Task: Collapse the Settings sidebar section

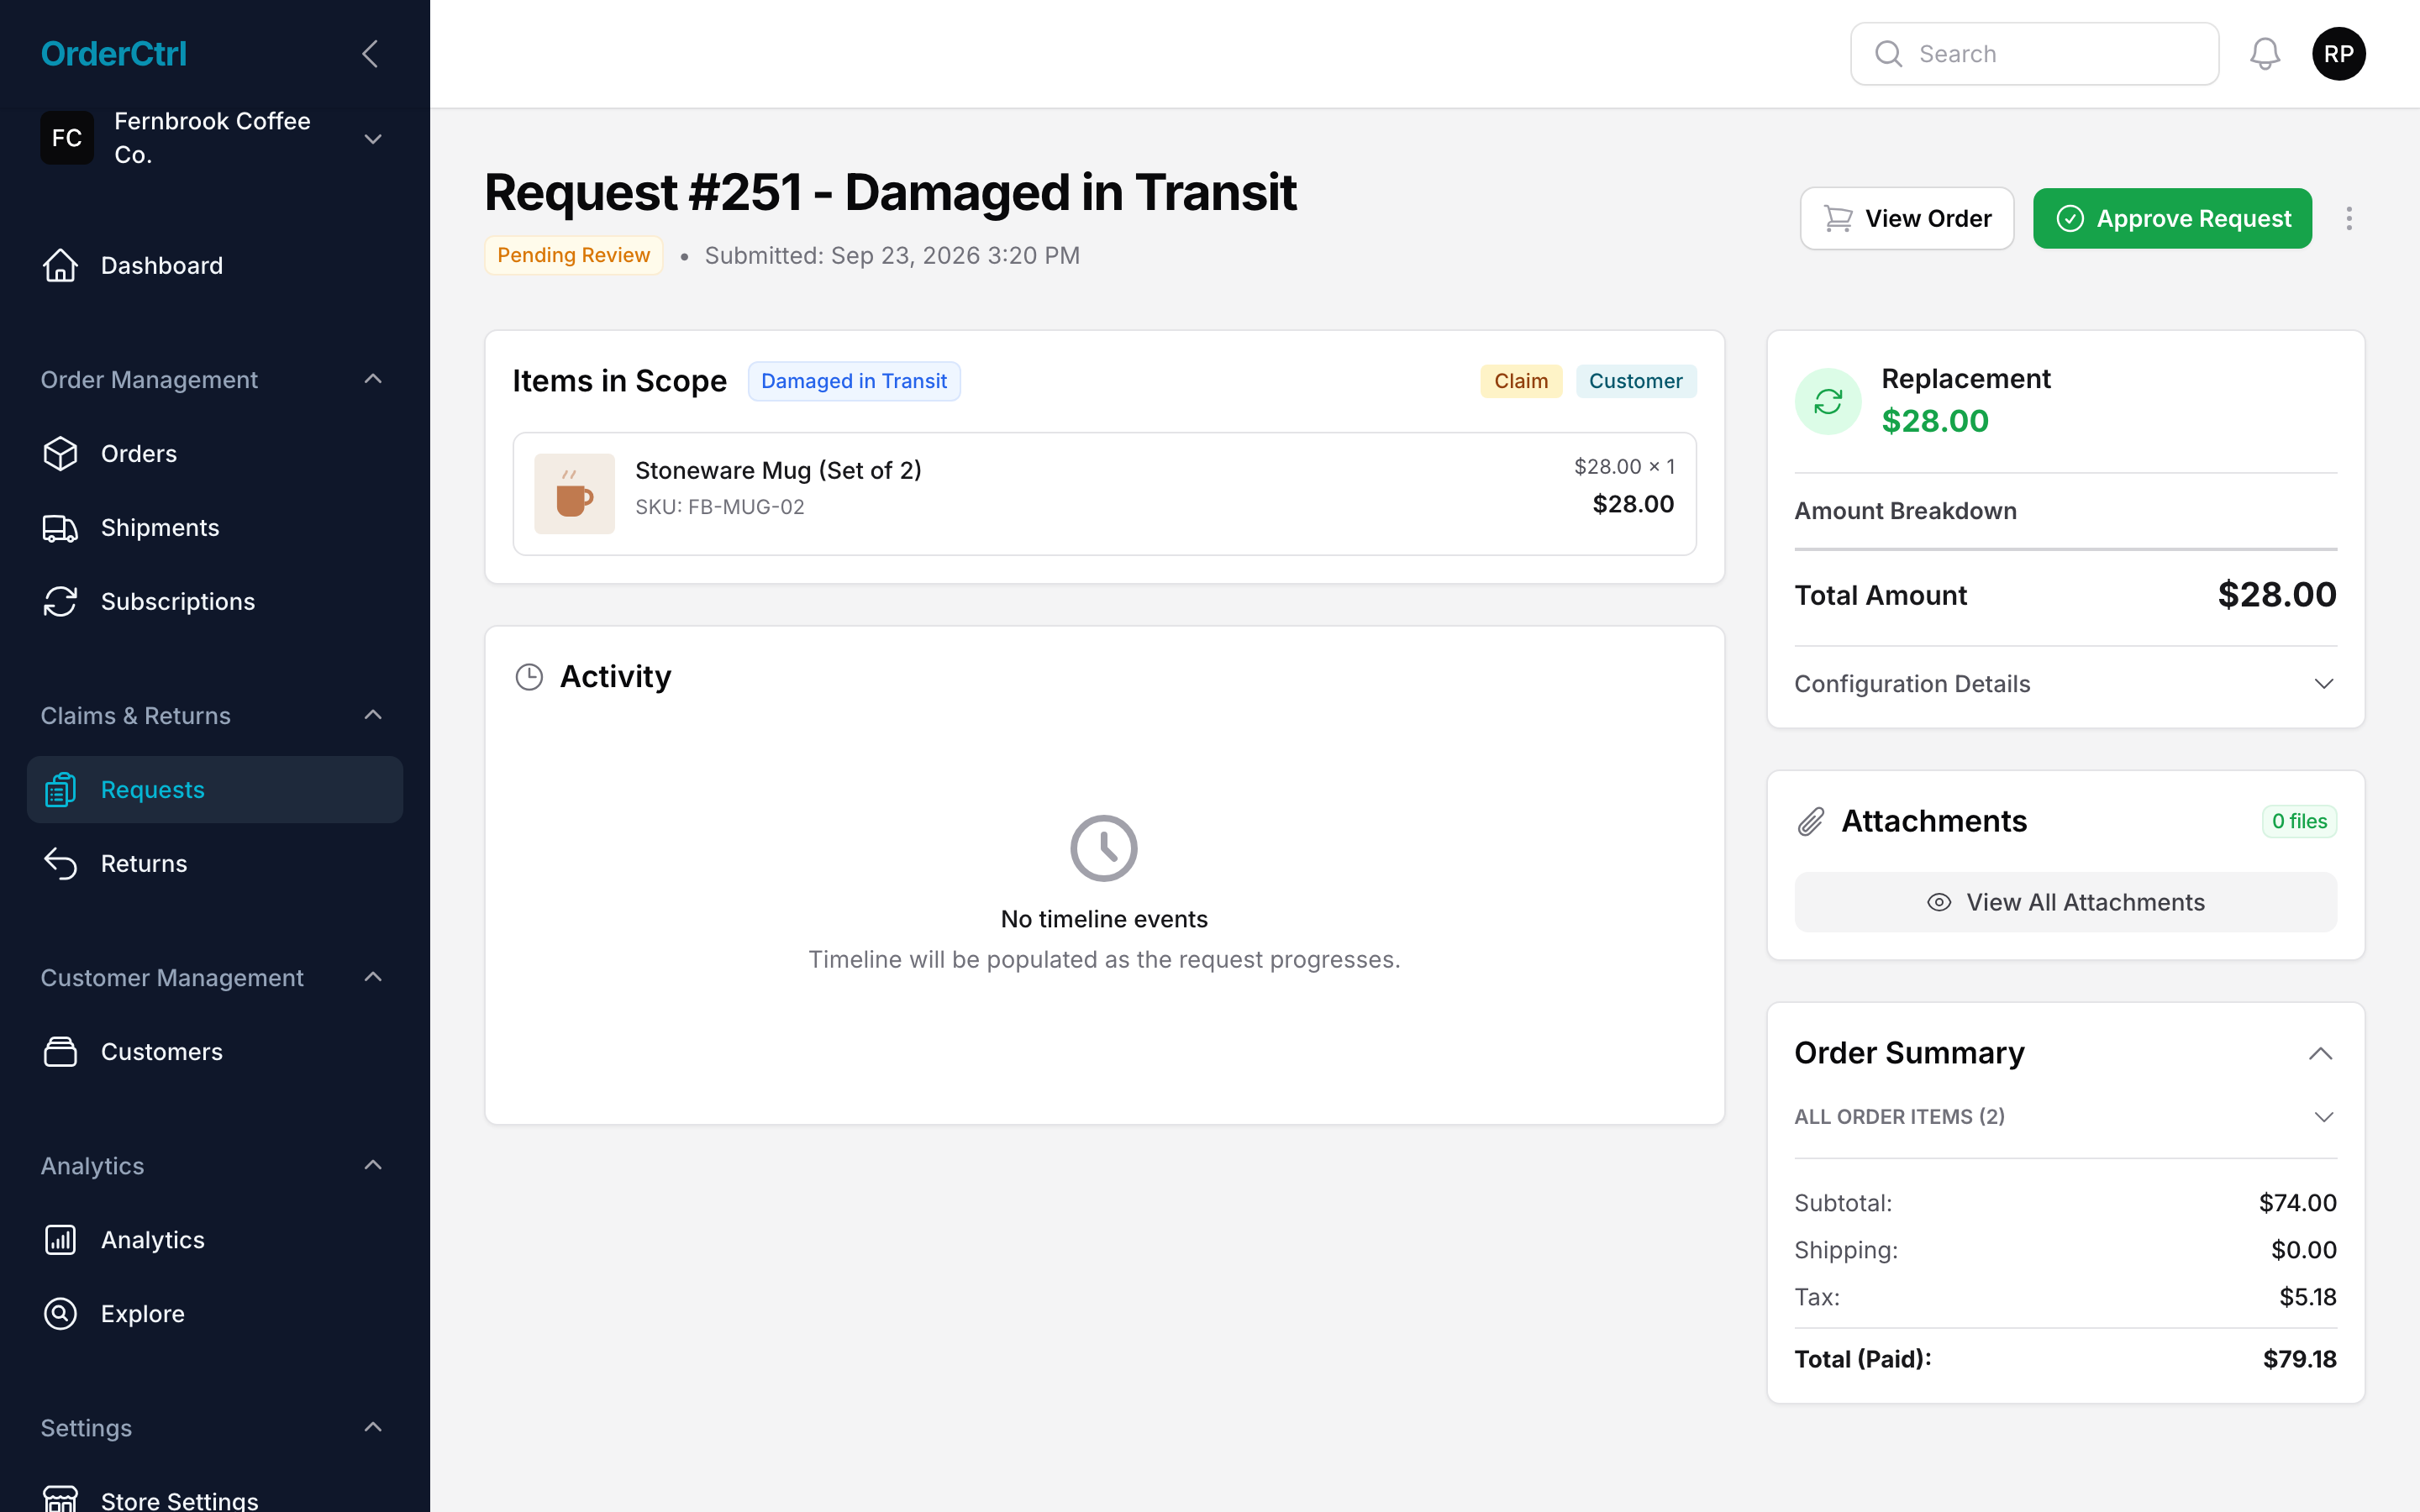Action: click(x=373, y=1427)
